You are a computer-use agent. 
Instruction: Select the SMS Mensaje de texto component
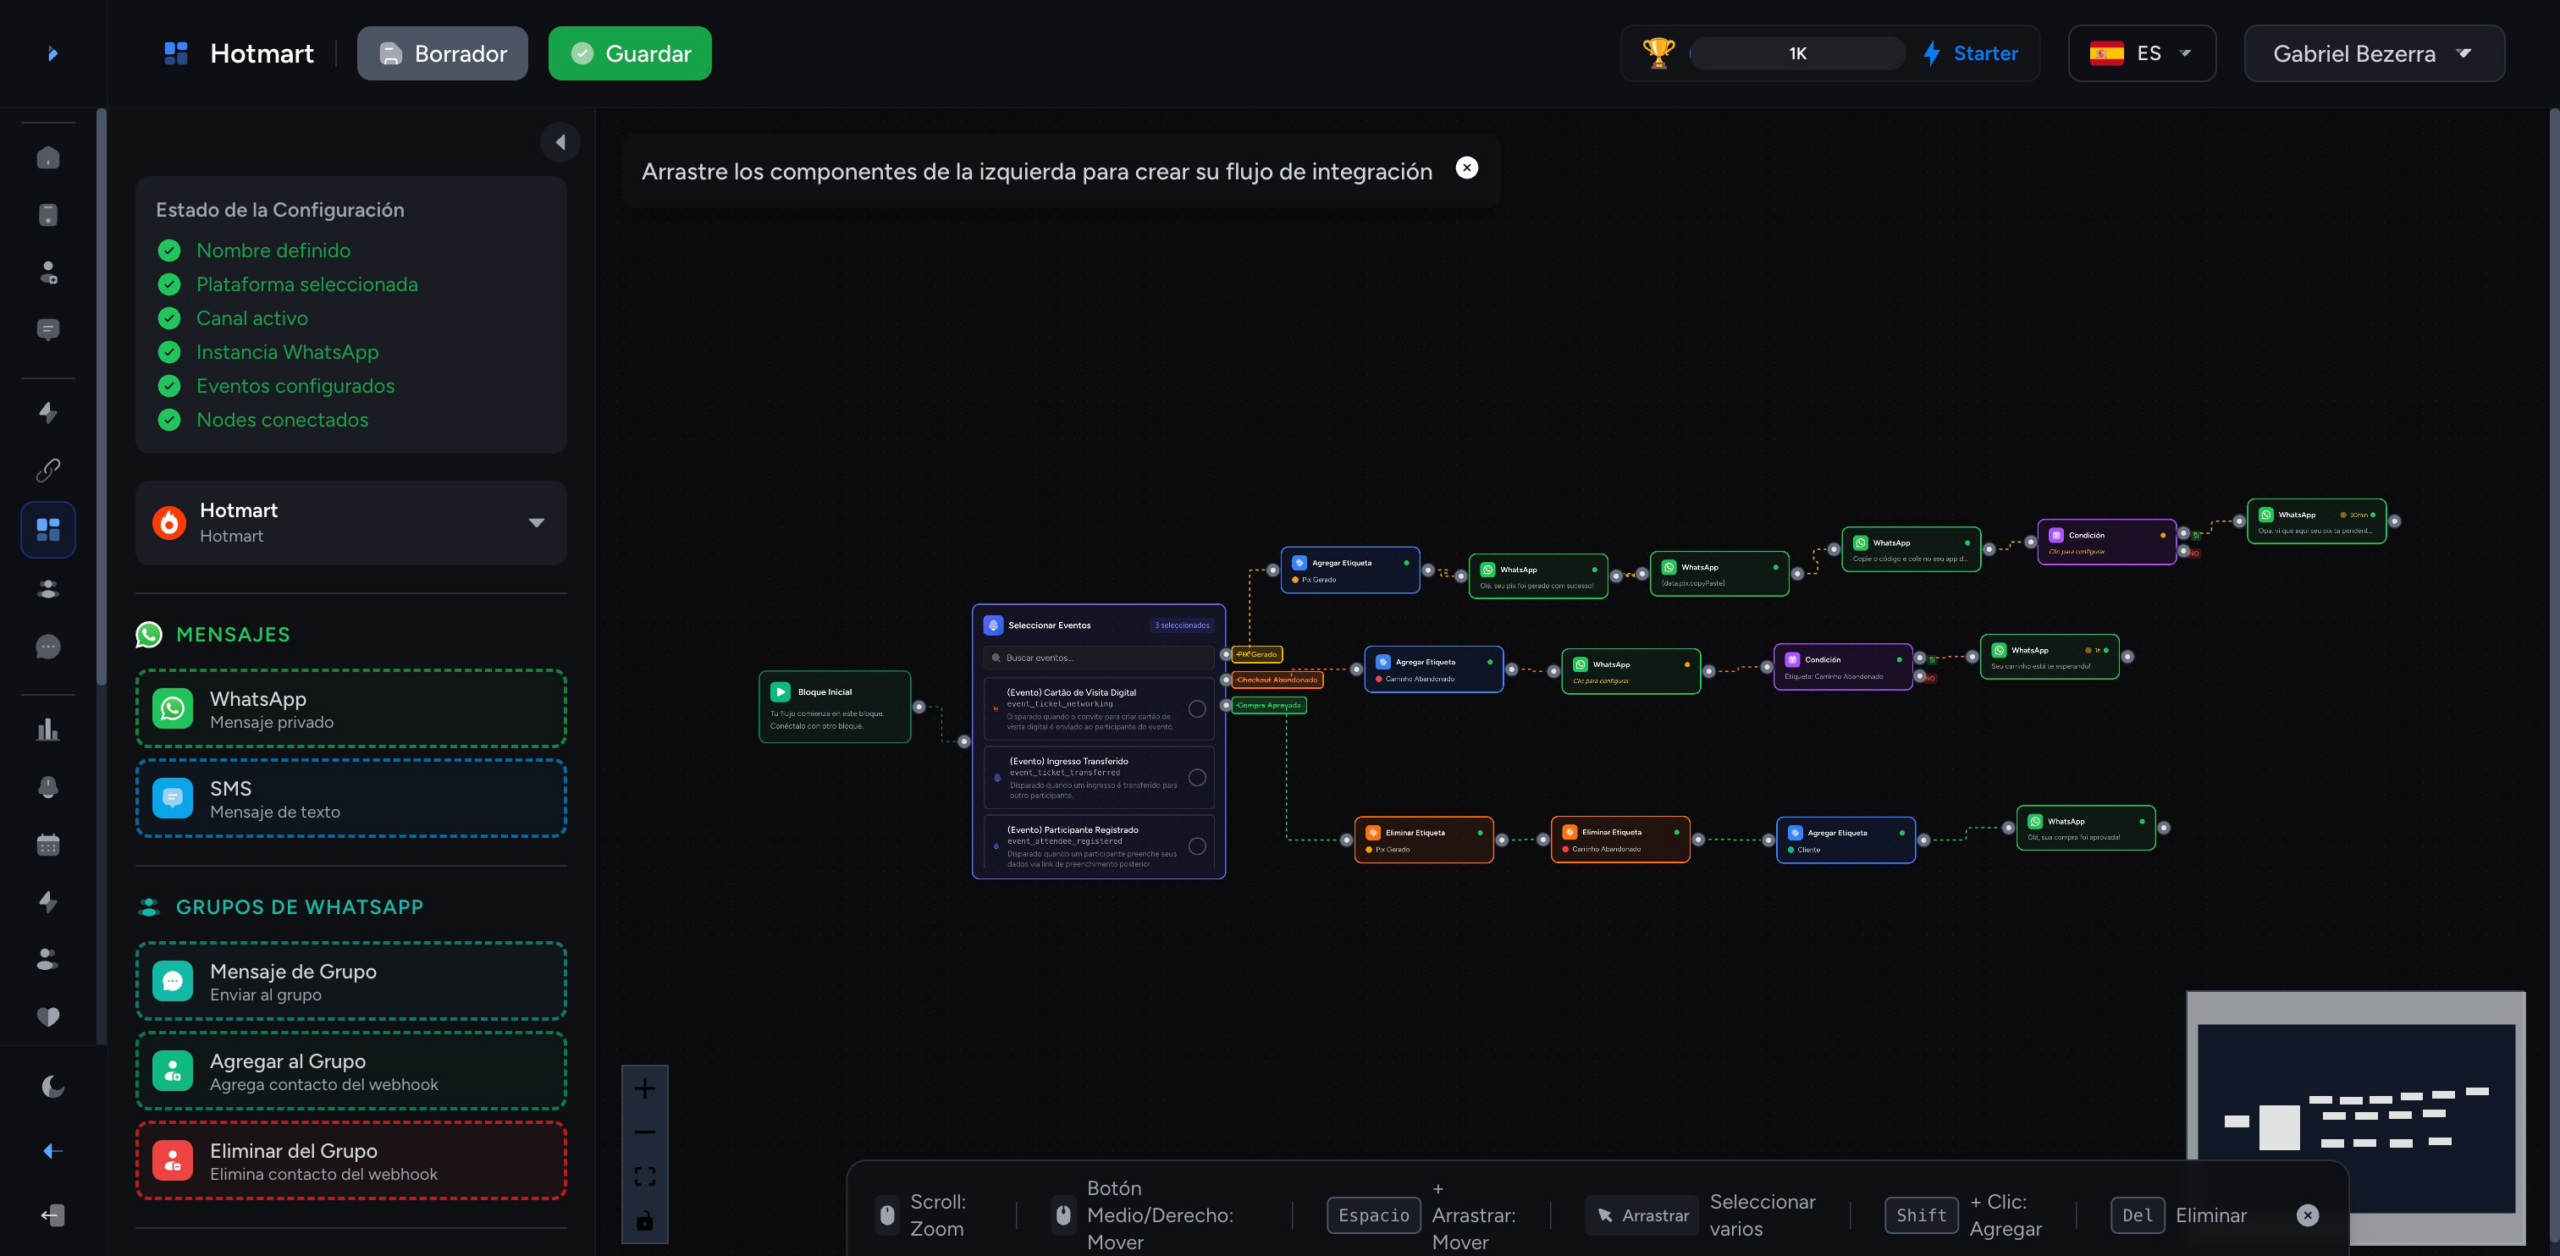[351, 799]
